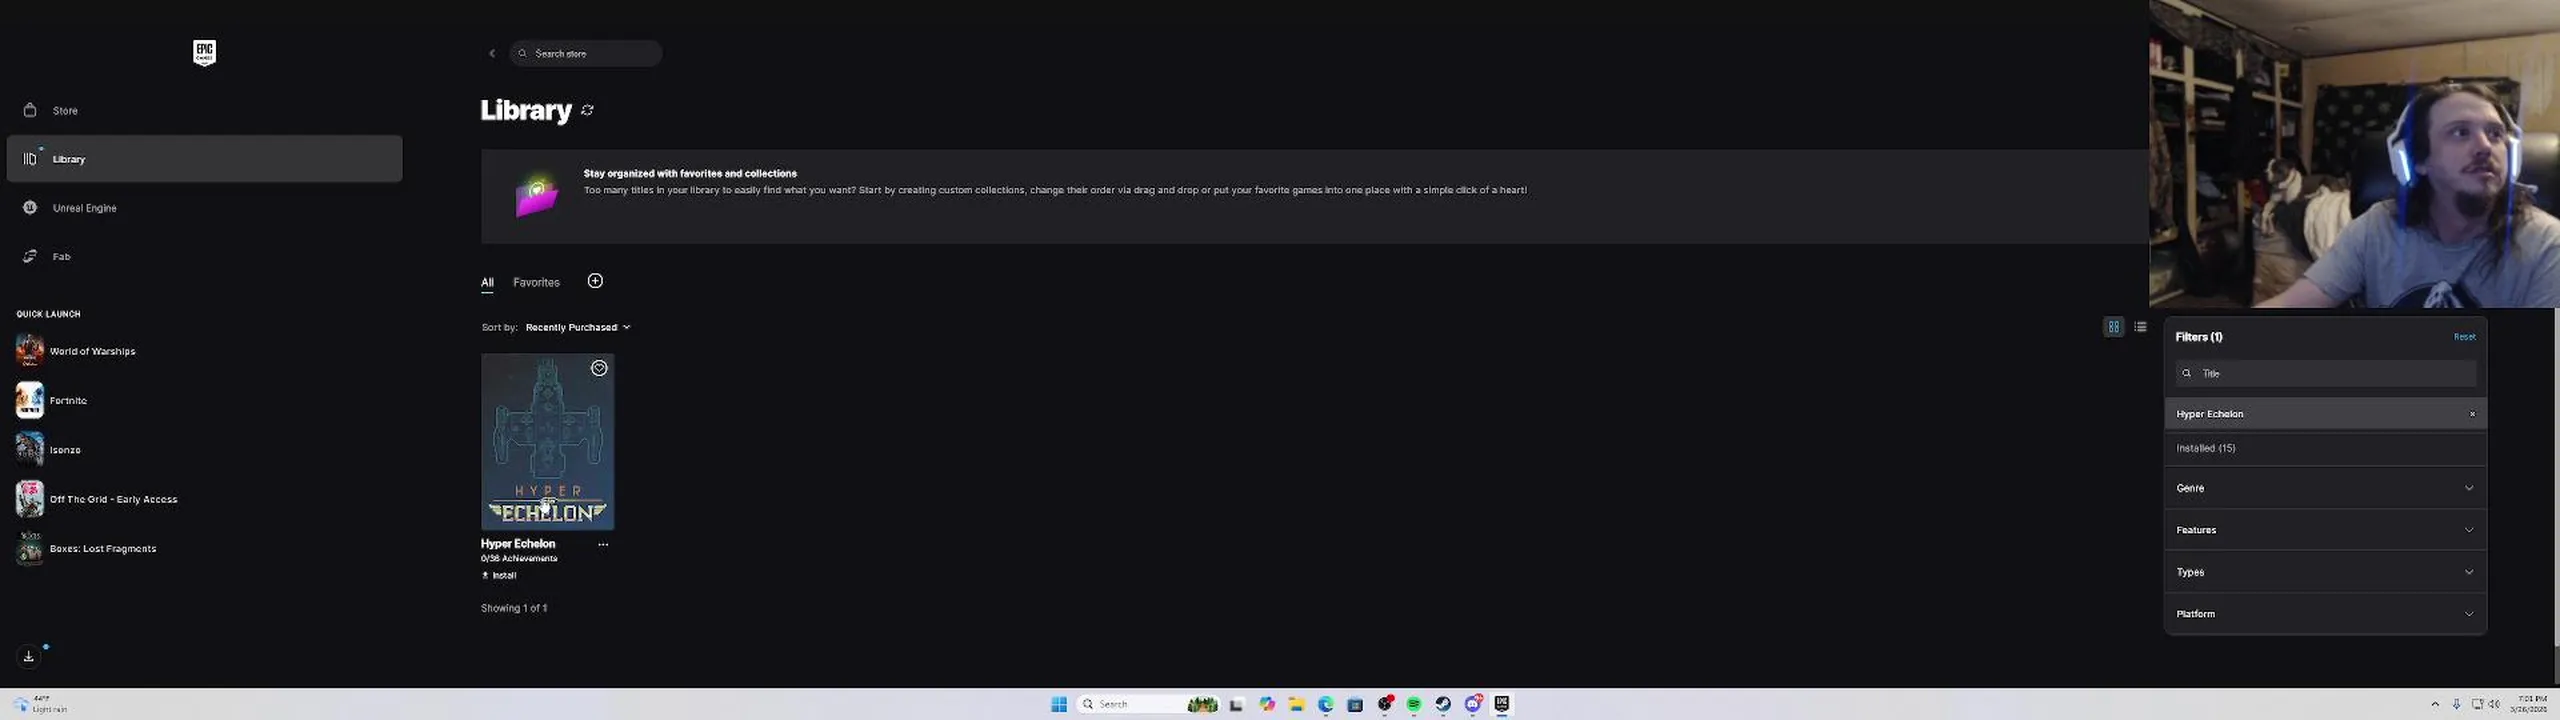
Task: Open the Sort by Recently Purchased dropdown
Action: coord(577,328)
